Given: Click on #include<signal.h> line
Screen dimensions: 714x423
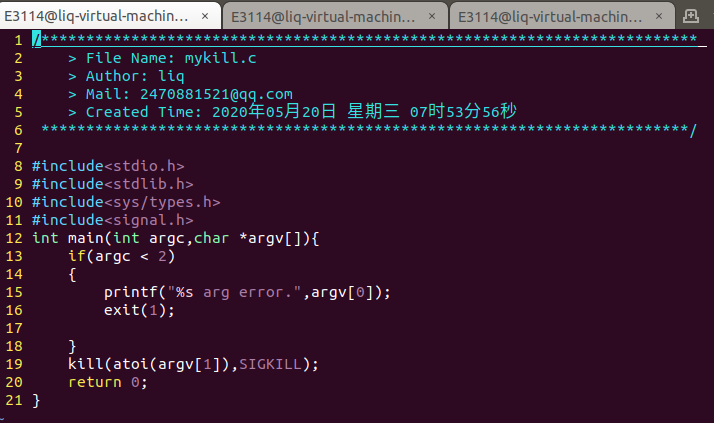Looking at the screenshot, I should click(112, 220).
